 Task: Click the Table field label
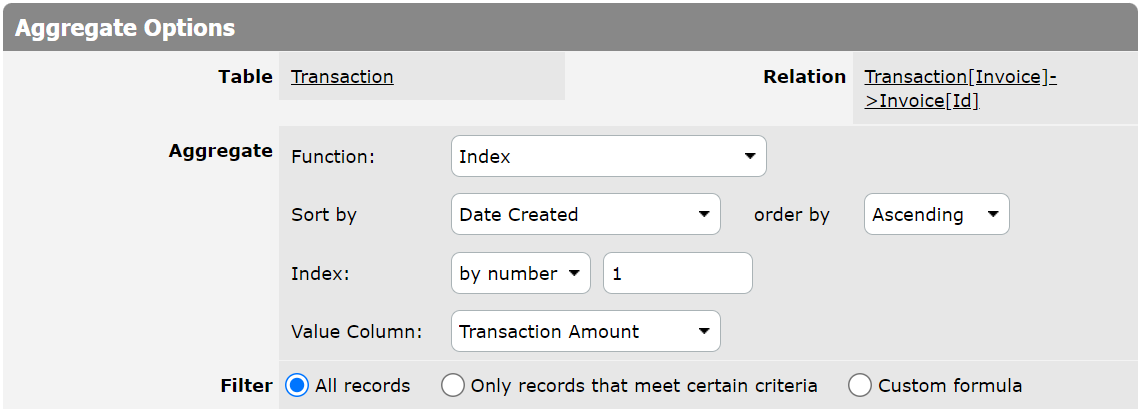coord(245,77)
